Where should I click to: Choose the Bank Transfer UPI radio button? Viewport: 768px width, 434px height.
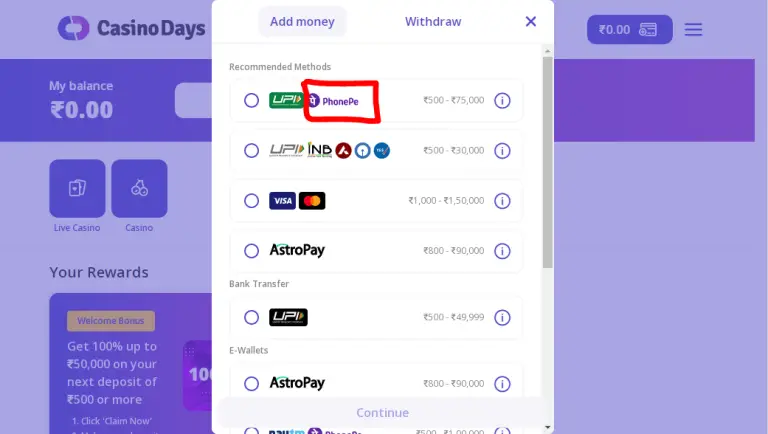click(x=252, y=317)
